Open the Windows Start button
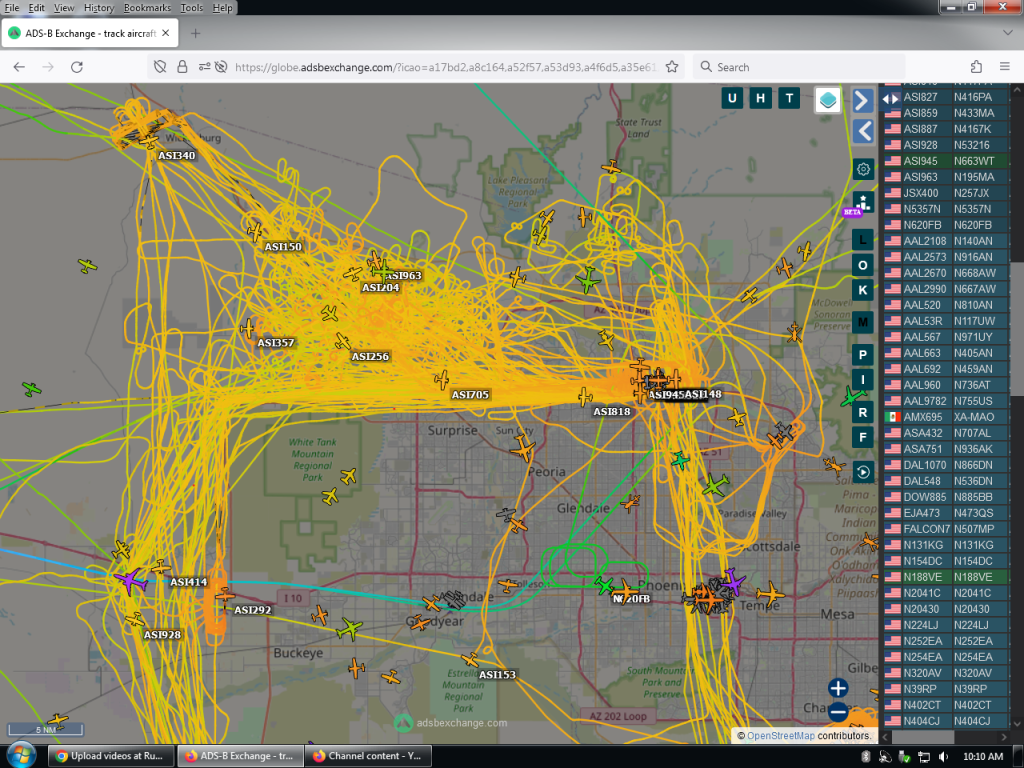The width and height of the screenshot is (1024, 768). [x=20, y=756]
